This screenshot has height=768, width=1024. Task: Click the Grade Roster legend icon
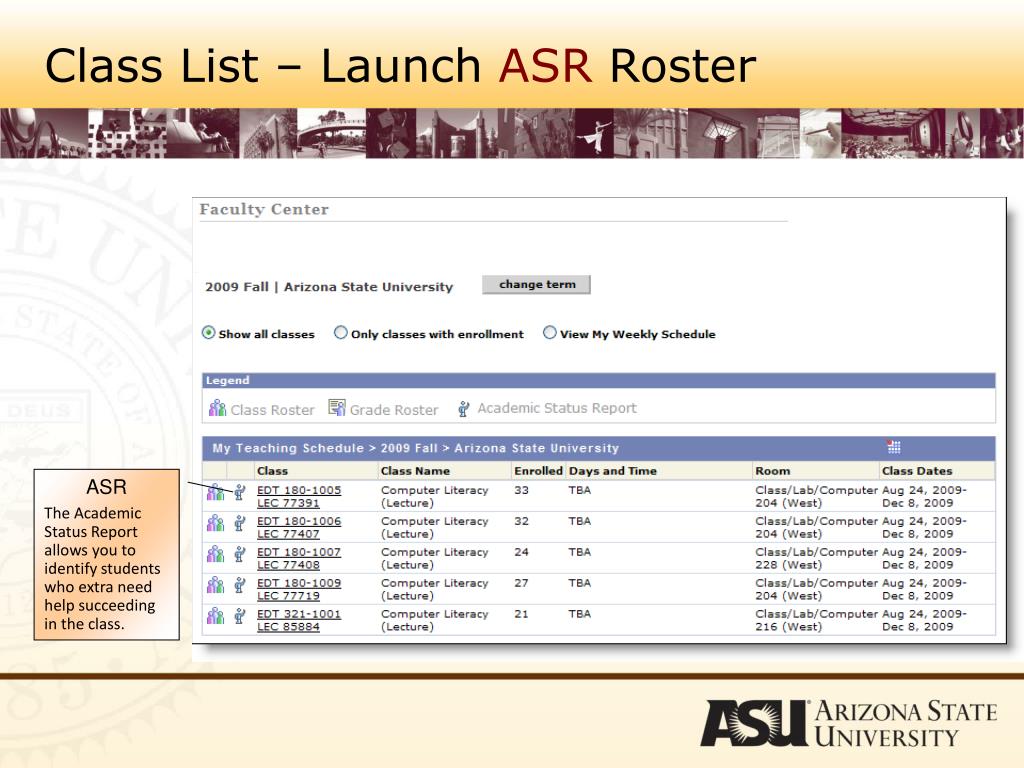coord(337,408)
